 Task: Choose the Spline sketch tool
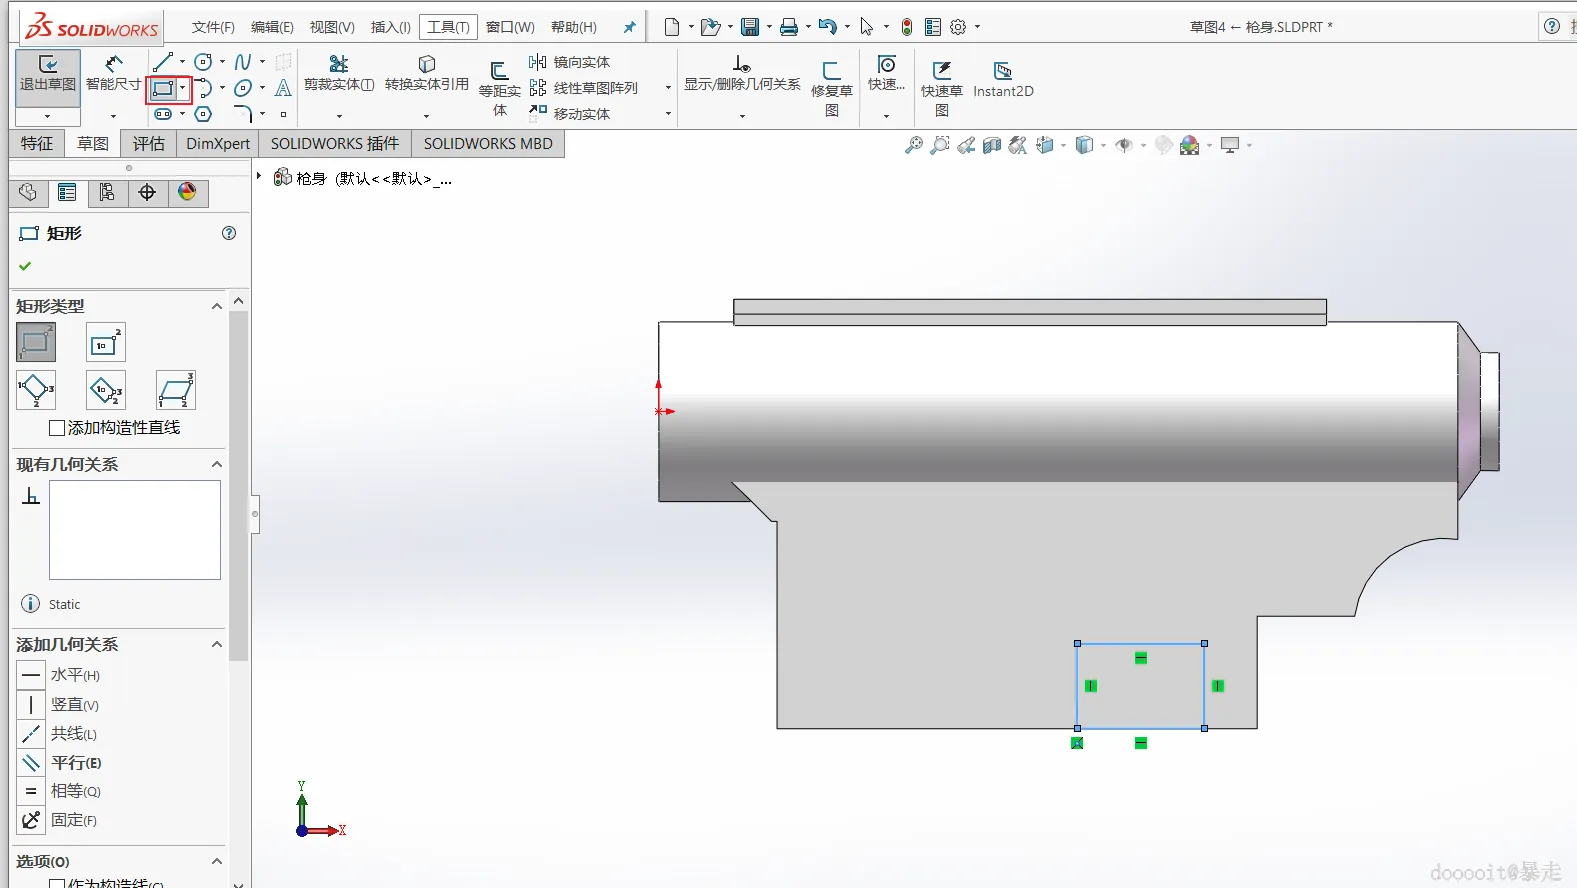243,62
